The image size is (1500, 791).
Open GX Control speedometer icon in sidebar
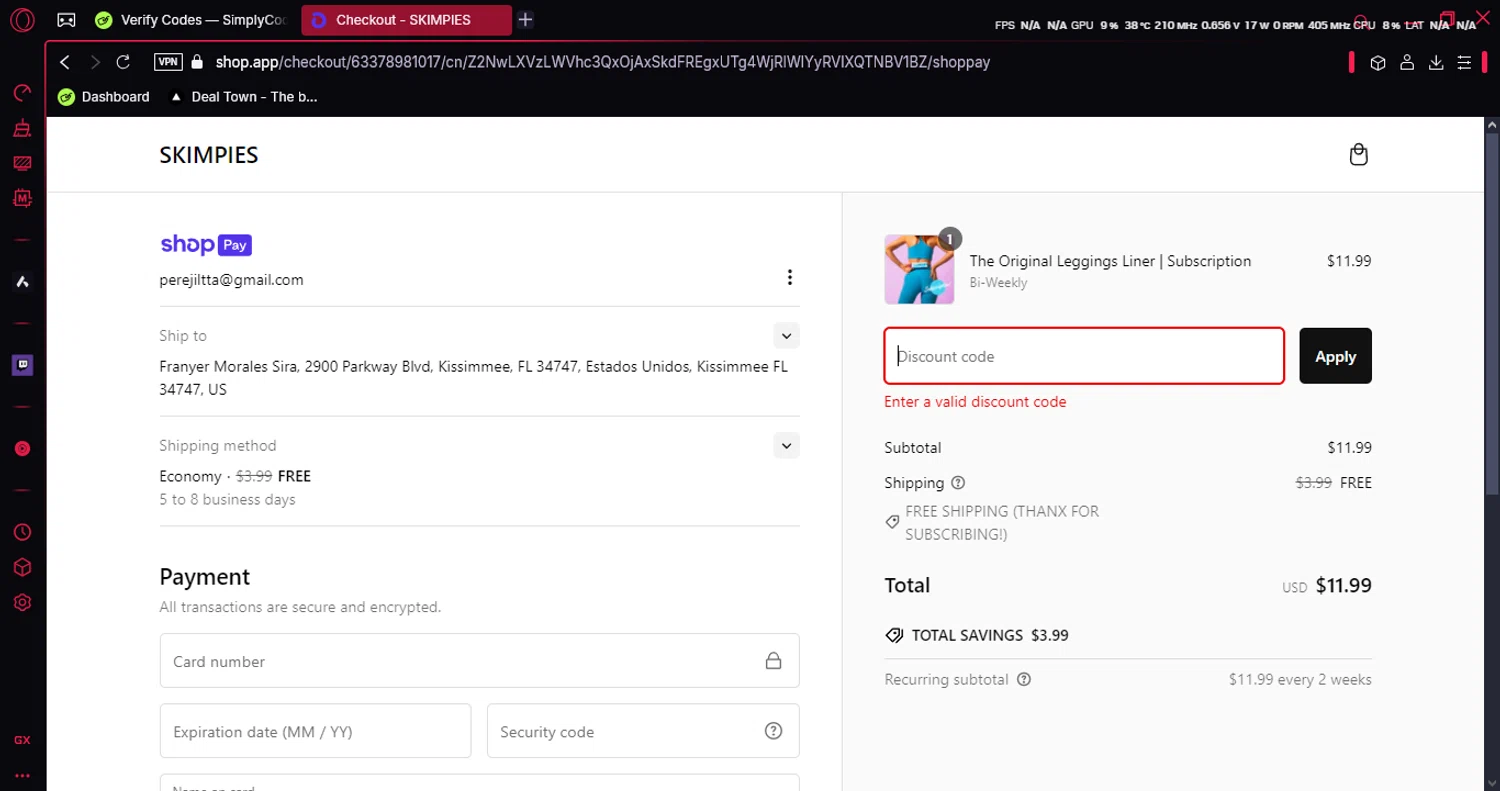22,93
